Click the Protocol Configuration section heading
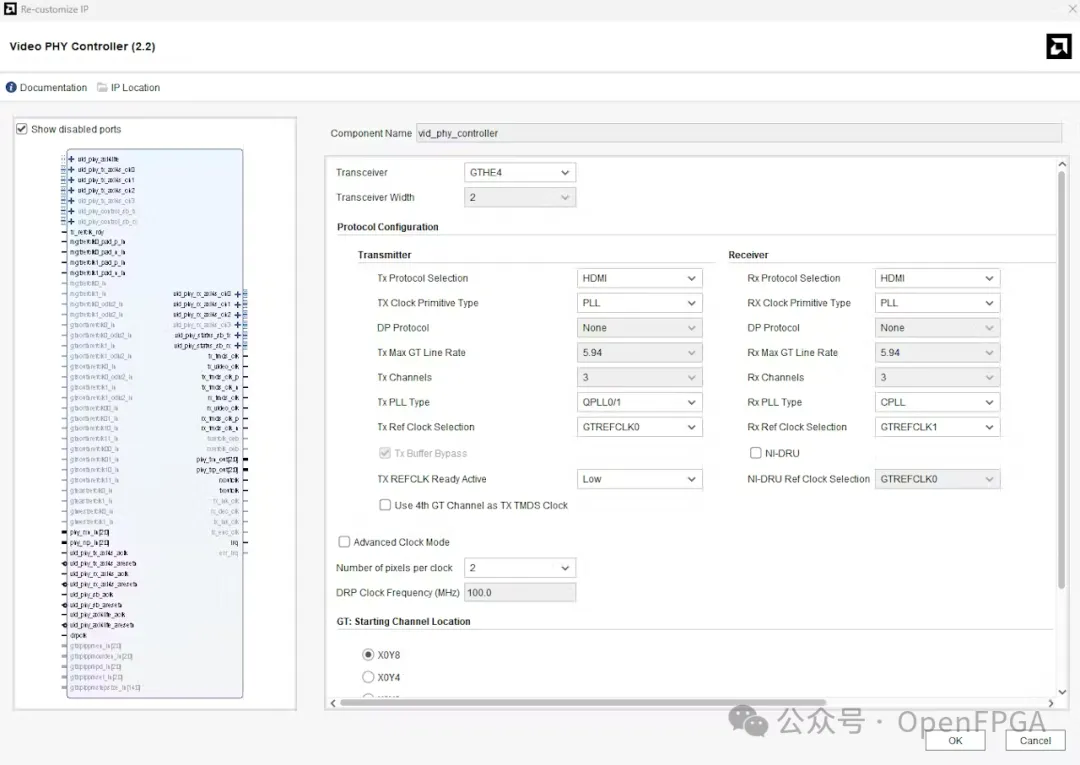1080x765 pixels. [x=388, y=227]
